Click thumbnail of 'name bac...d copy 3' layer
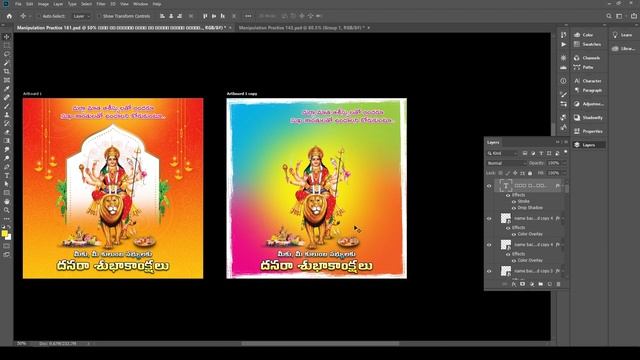 [x=506, y=271]
